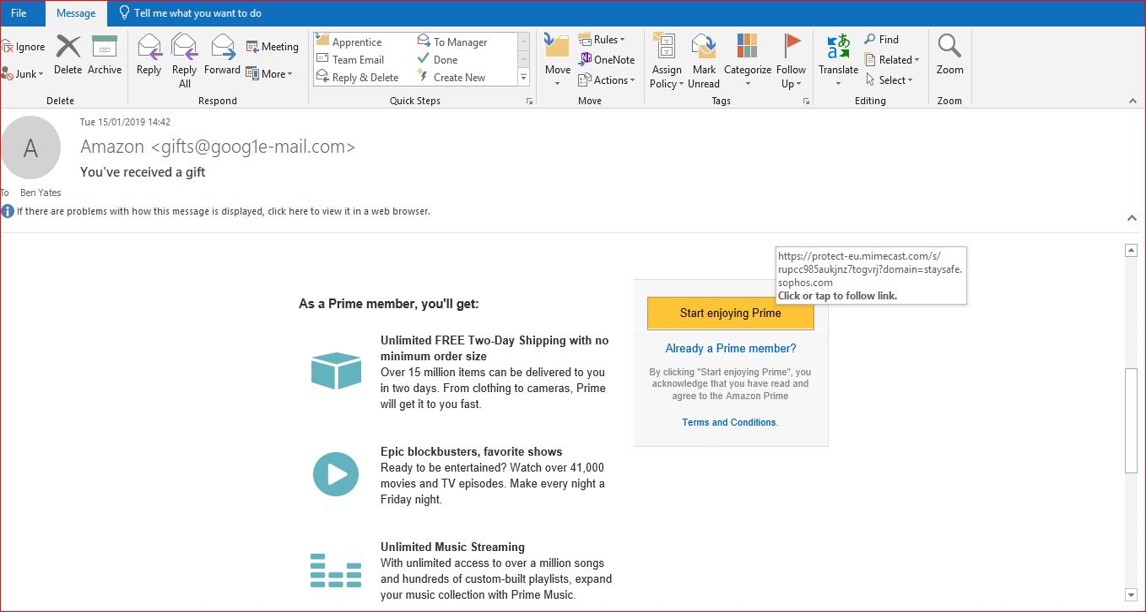Viewport: 1146px width, 612px height.
Task: Send message to OneNote
Action: [x=607, y=60]
